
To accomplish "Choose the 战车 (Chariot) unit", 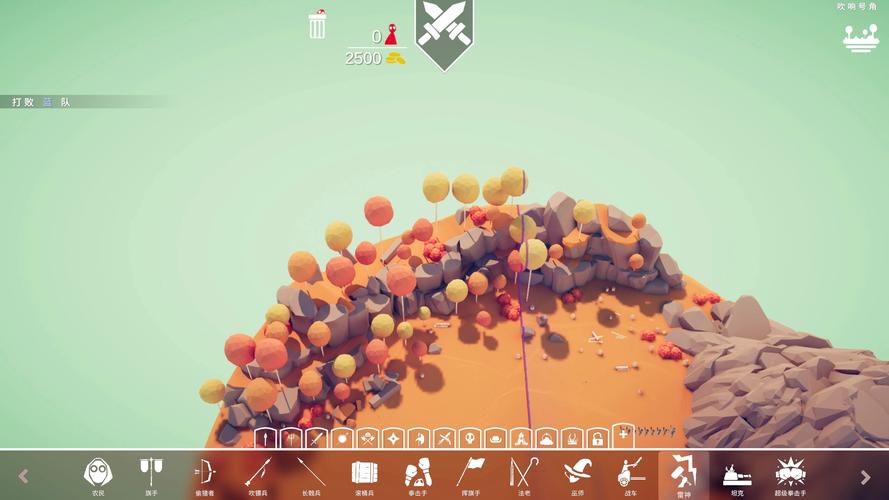I will click(630, 473).
